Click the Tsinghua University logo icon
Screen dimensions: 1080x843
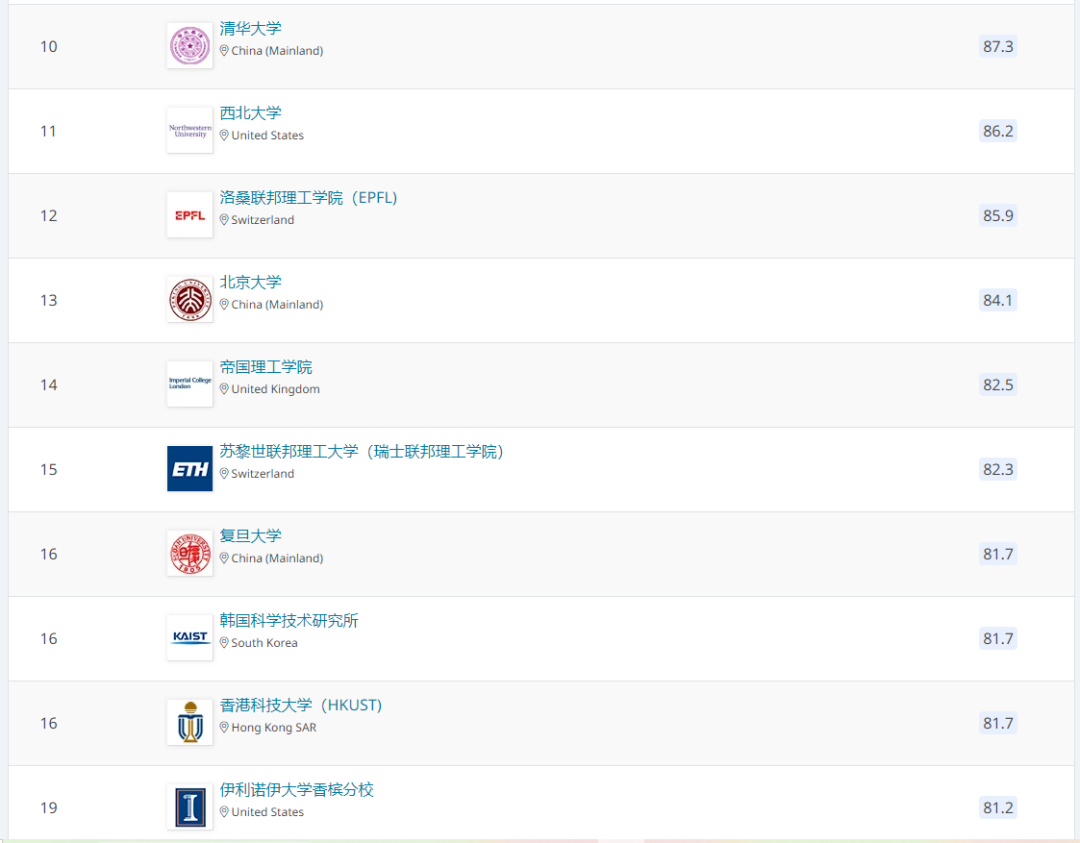[x=189, y=46]
